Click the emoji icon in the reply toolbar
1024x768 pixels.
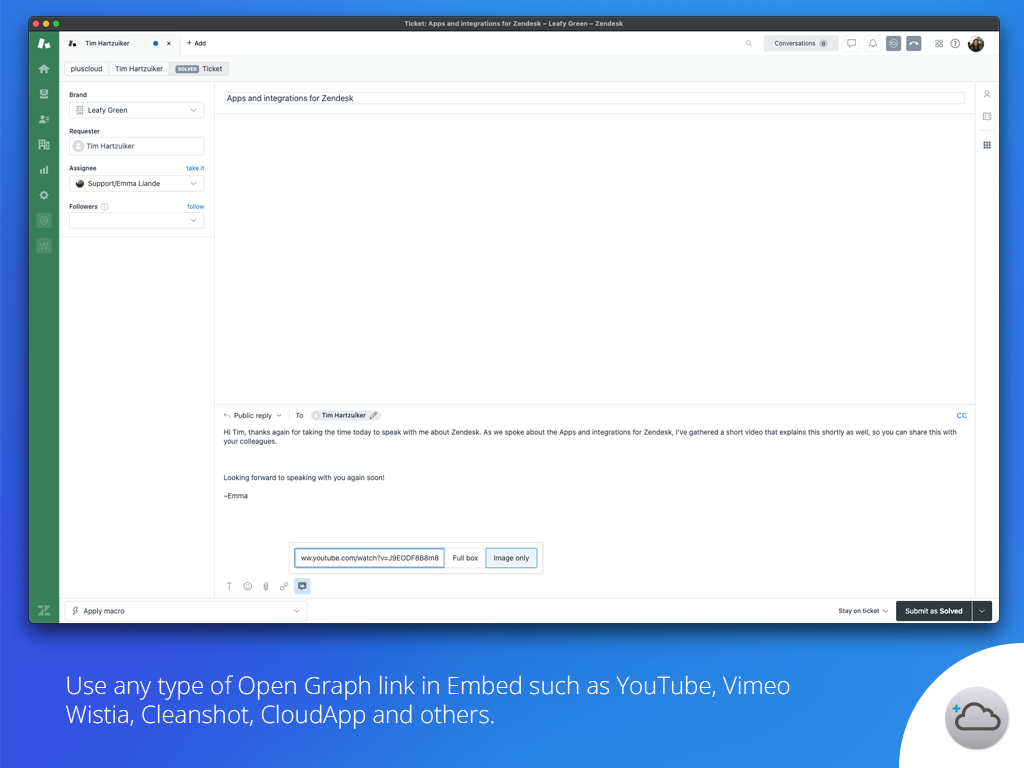247,586
